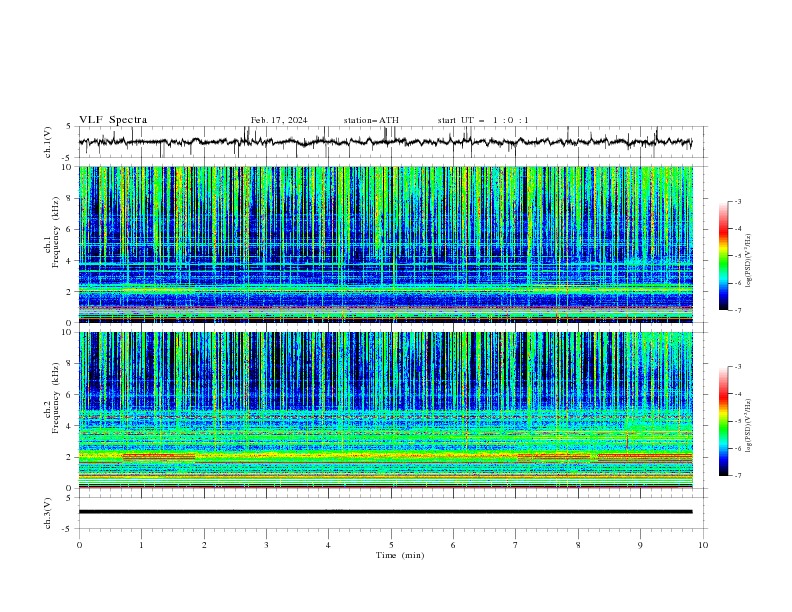792x612 pixels.
Task: Click the "VLF Spectra" title text
Action: coord(113,120)
